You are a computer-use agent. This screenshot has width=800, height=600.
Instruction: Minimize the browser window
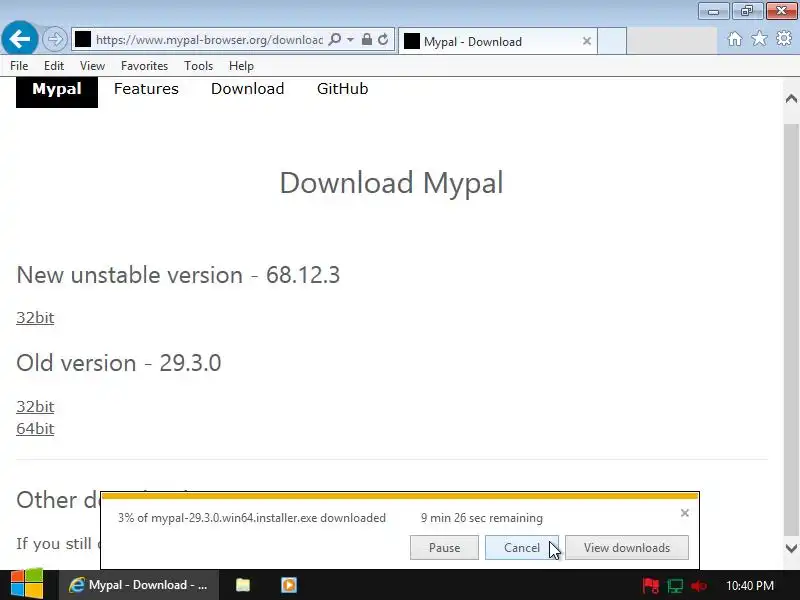coord(713,11)
